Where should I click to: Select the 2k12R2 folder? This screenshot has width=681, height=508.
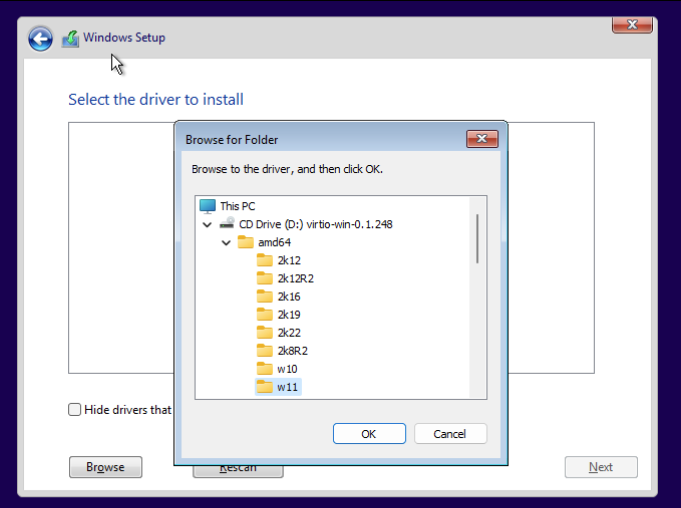tap(295, 279)
